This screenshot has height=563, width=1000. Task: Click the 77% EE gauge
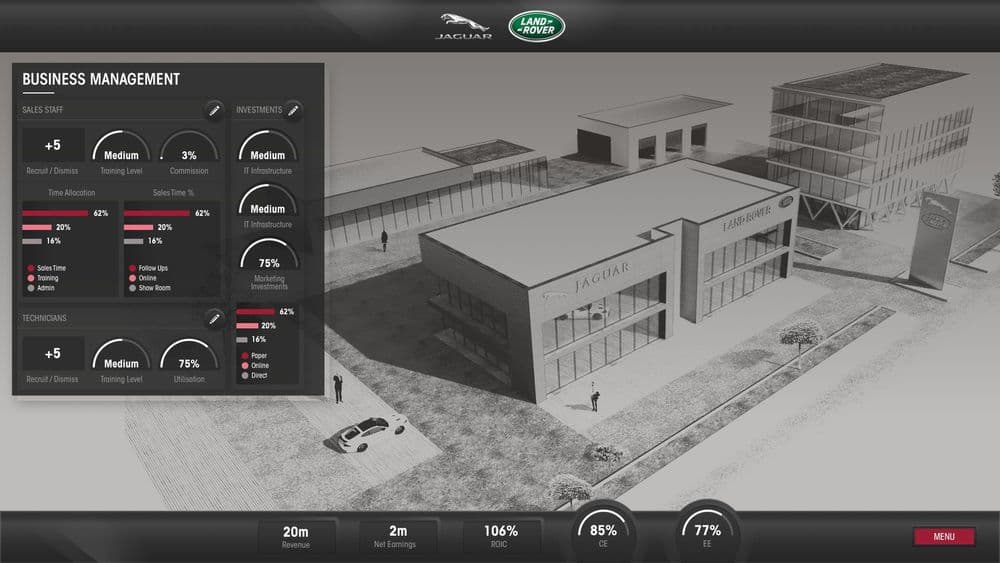pos(707,531)
